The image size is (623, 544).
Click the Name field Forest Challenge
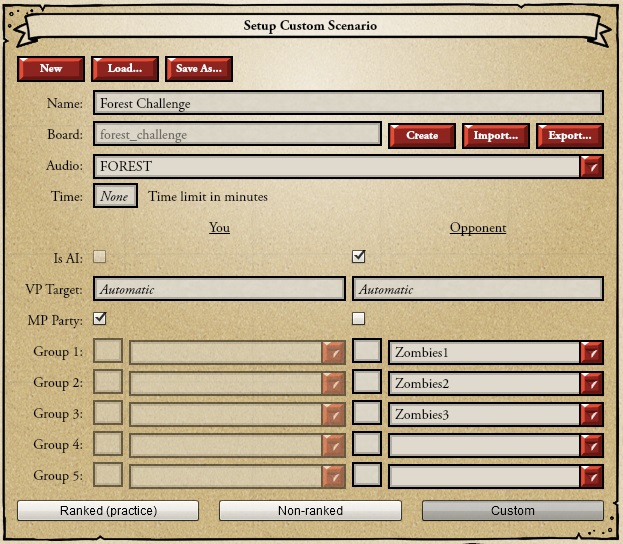[x=348, y=103]
